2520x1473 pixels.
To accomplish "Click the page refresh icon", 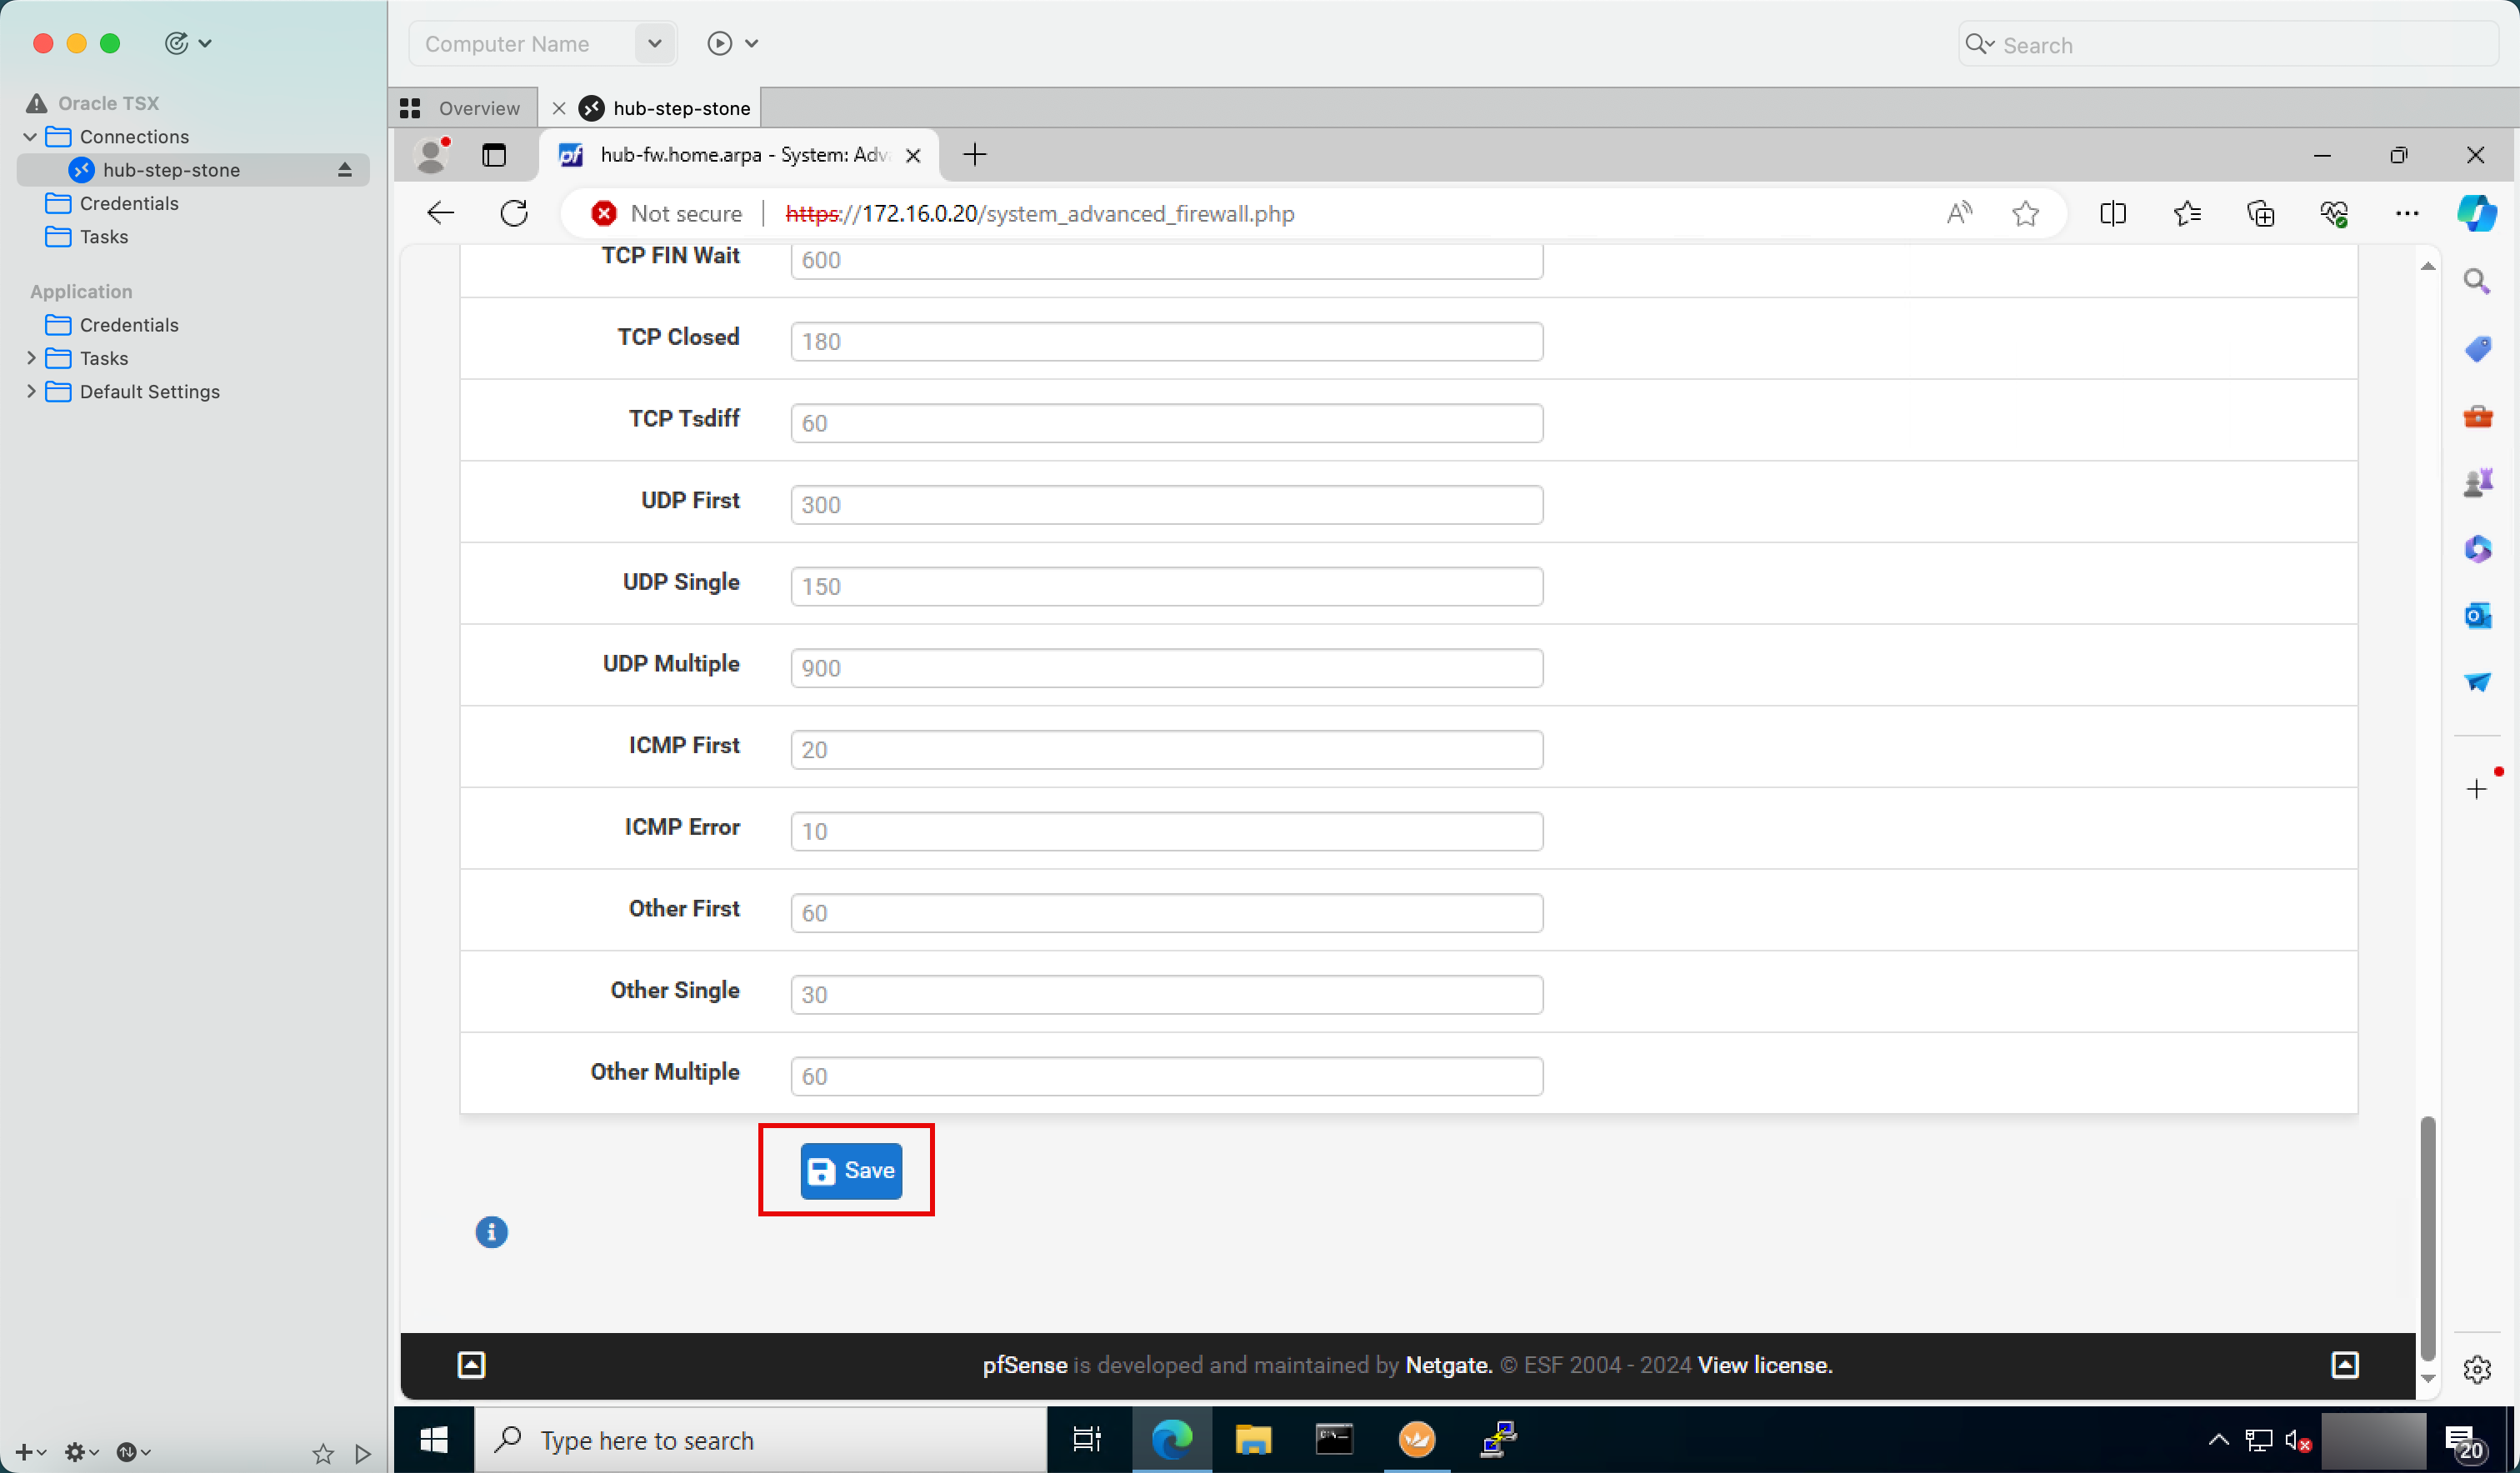I will 516,212.
